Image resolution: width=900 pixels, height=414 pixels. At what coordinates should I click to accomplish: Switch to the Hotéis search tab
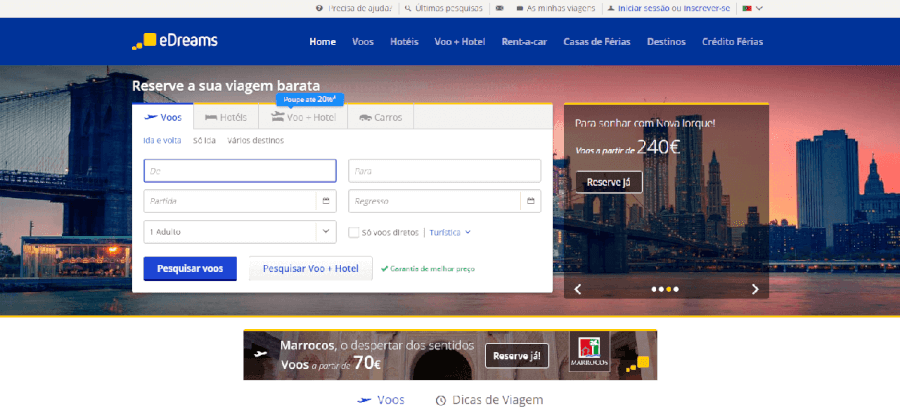click(x=226, y=117)
